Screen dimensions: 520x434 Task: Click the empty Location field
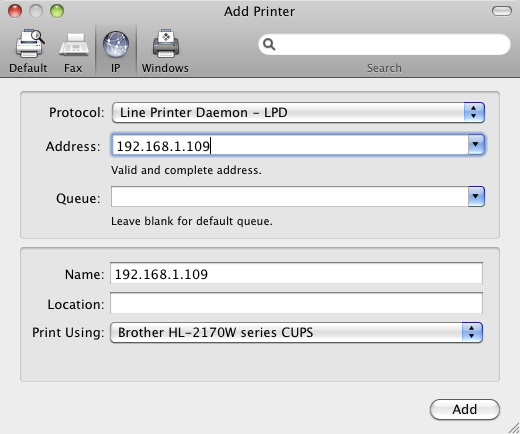(x=296, y=303)
